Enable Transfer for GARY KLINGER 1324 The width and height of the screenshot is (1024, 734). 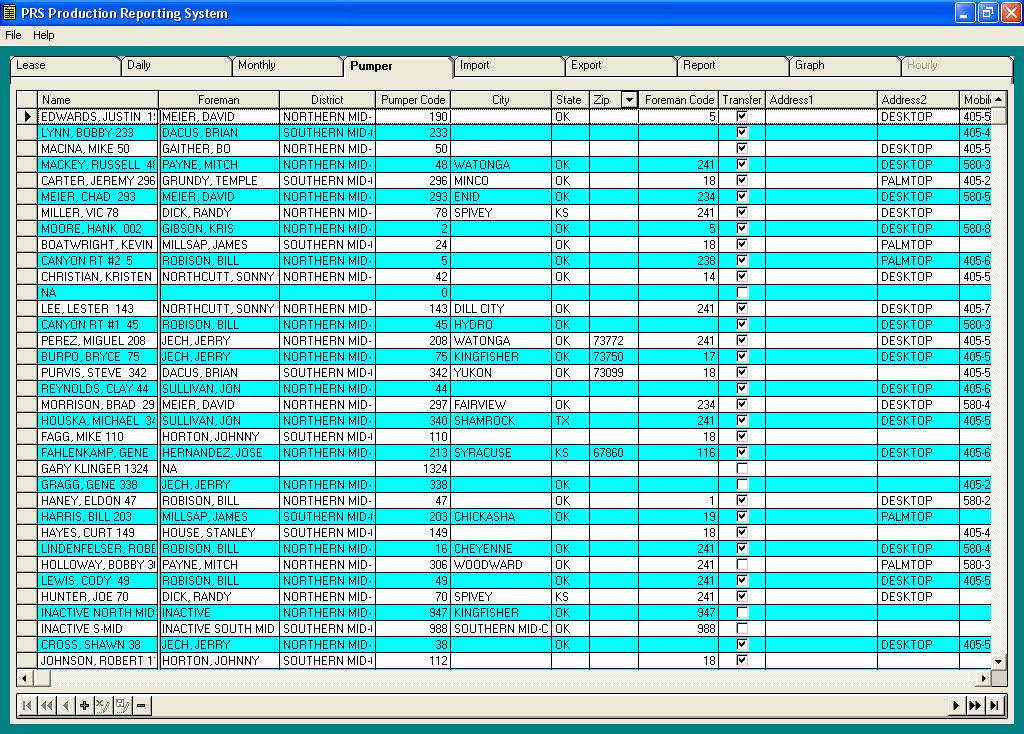[741, 468]
